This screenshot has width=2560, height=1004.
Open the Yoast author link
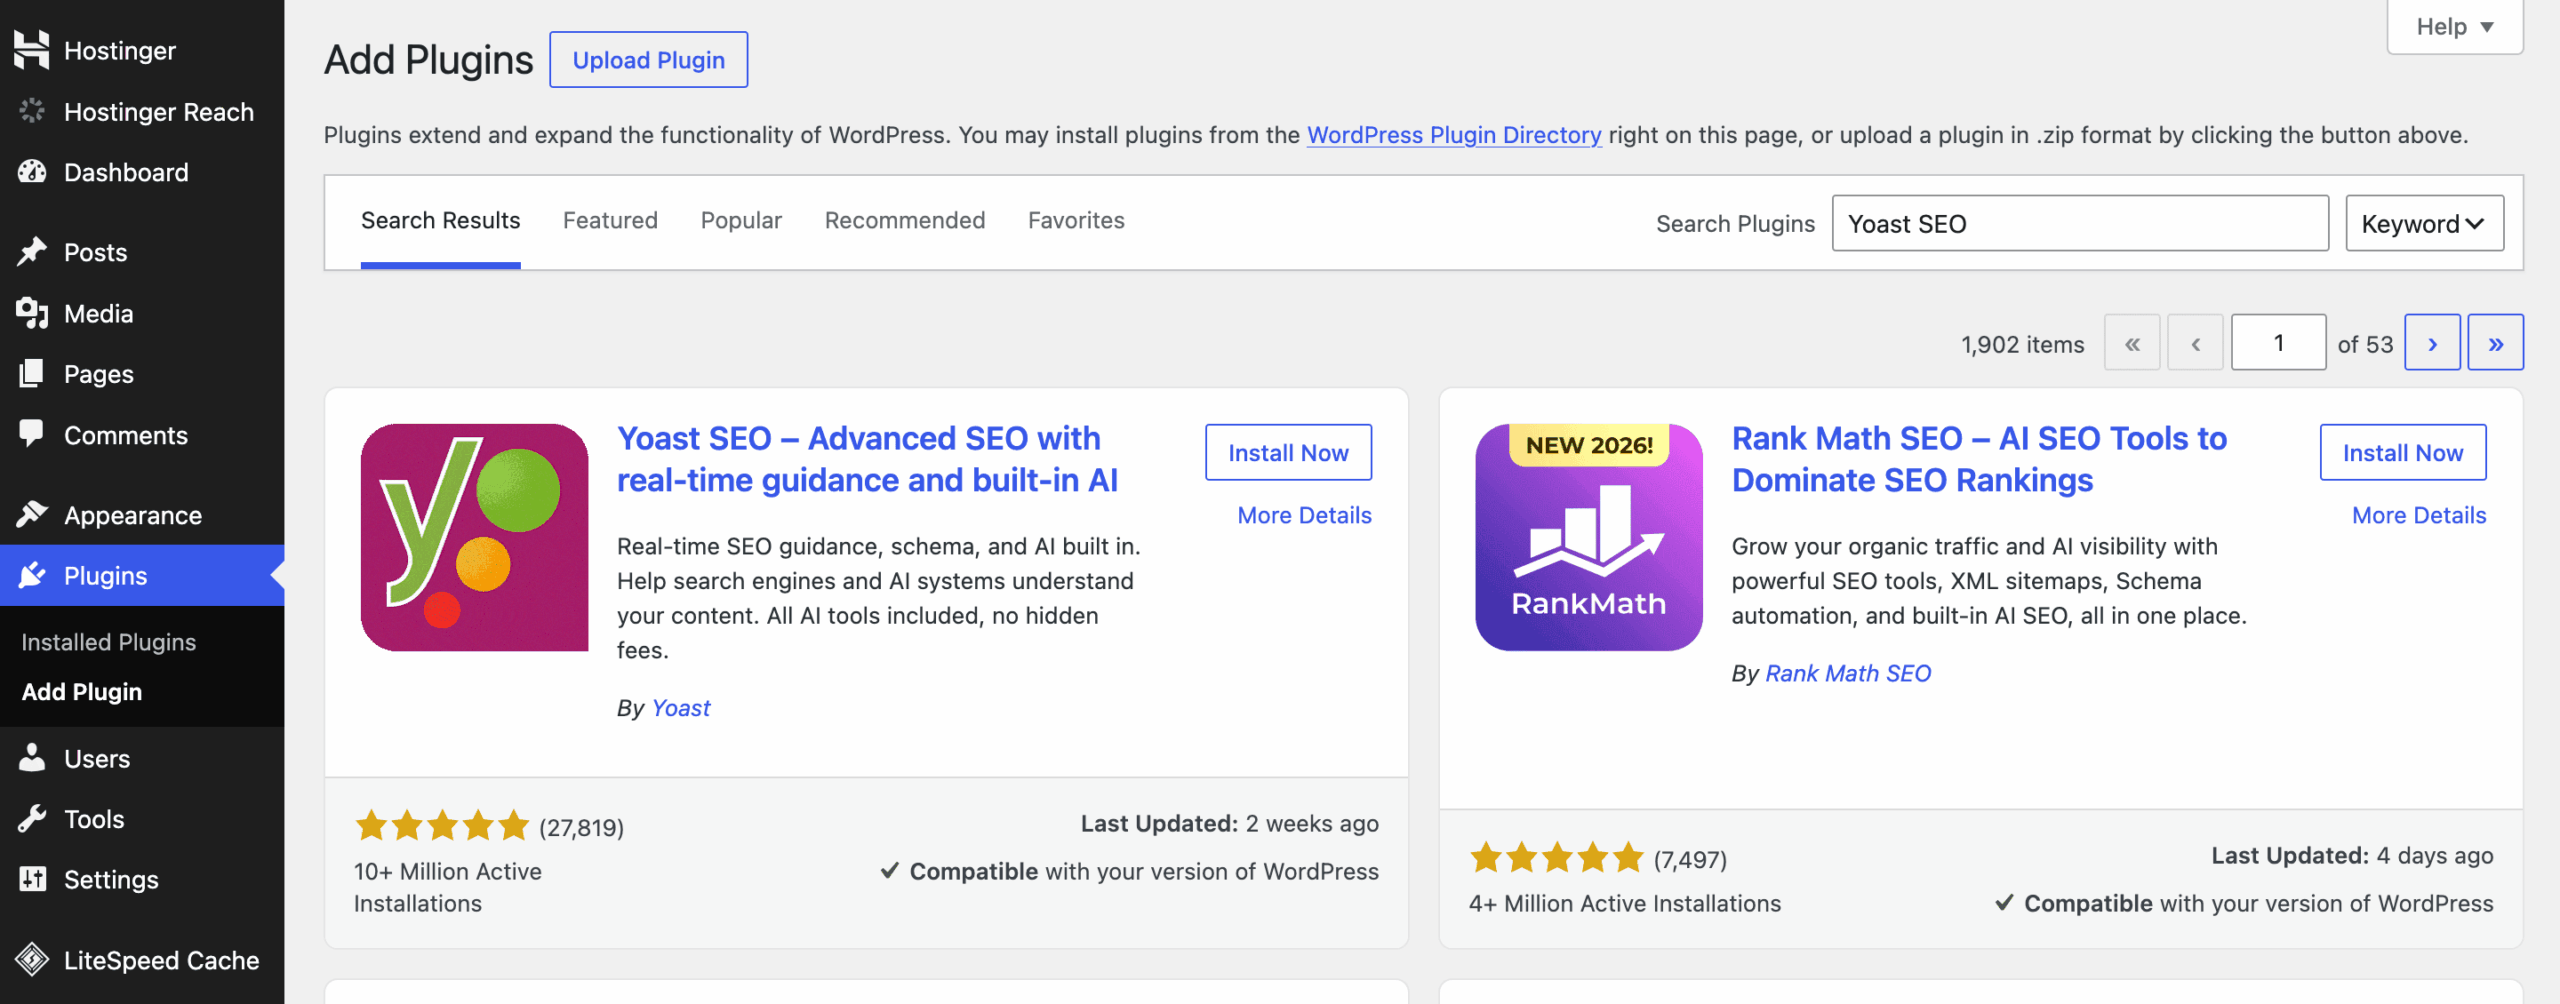pyautogui.click(x=681, y=708)
